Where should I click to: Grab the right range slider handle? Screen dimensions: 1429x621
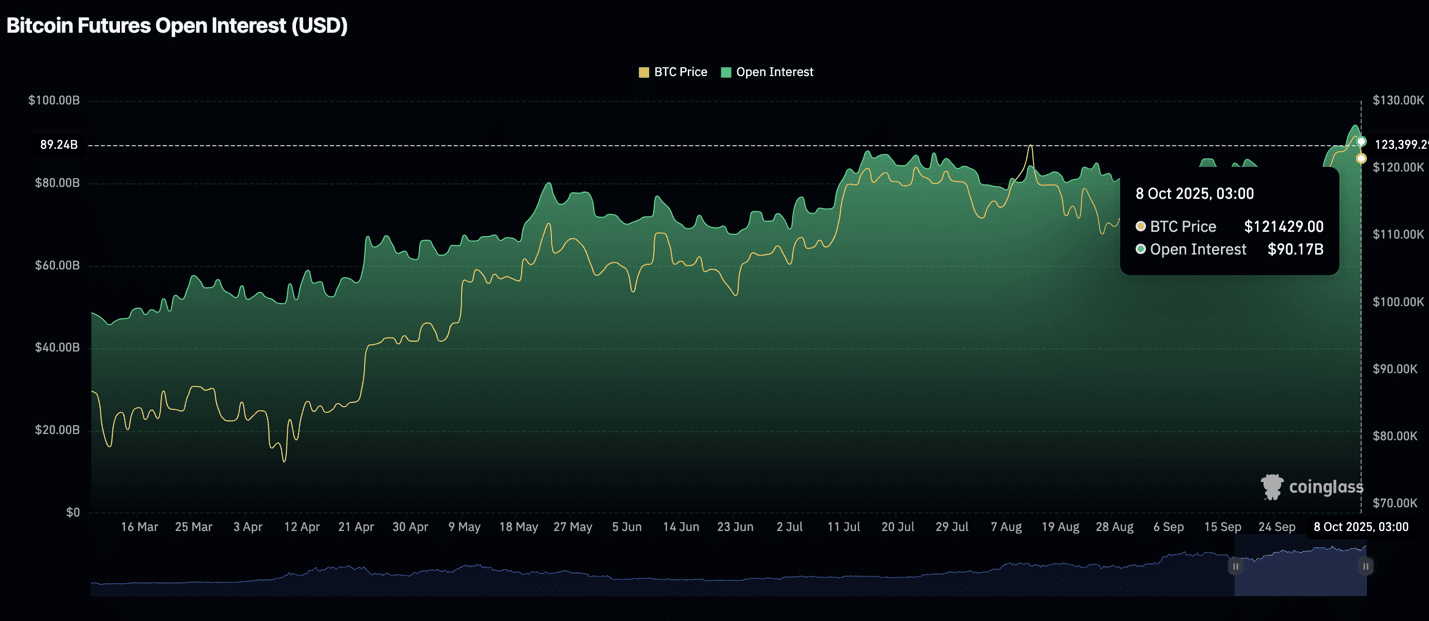pyautogui.click(x=1366, y=566)
